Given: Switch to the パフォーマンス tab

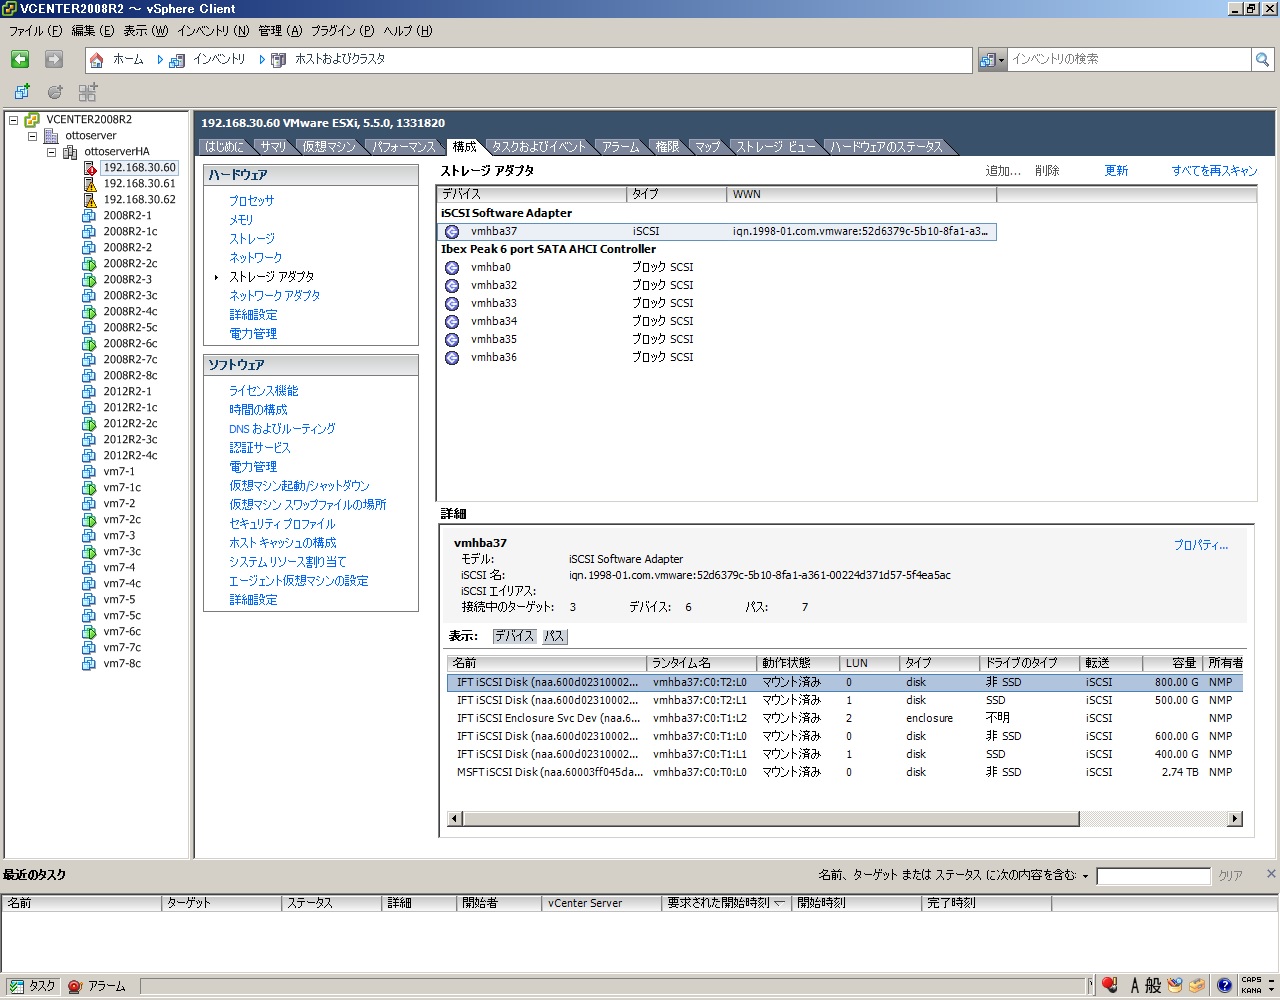Looking at the screenshot, I should 404,147.
